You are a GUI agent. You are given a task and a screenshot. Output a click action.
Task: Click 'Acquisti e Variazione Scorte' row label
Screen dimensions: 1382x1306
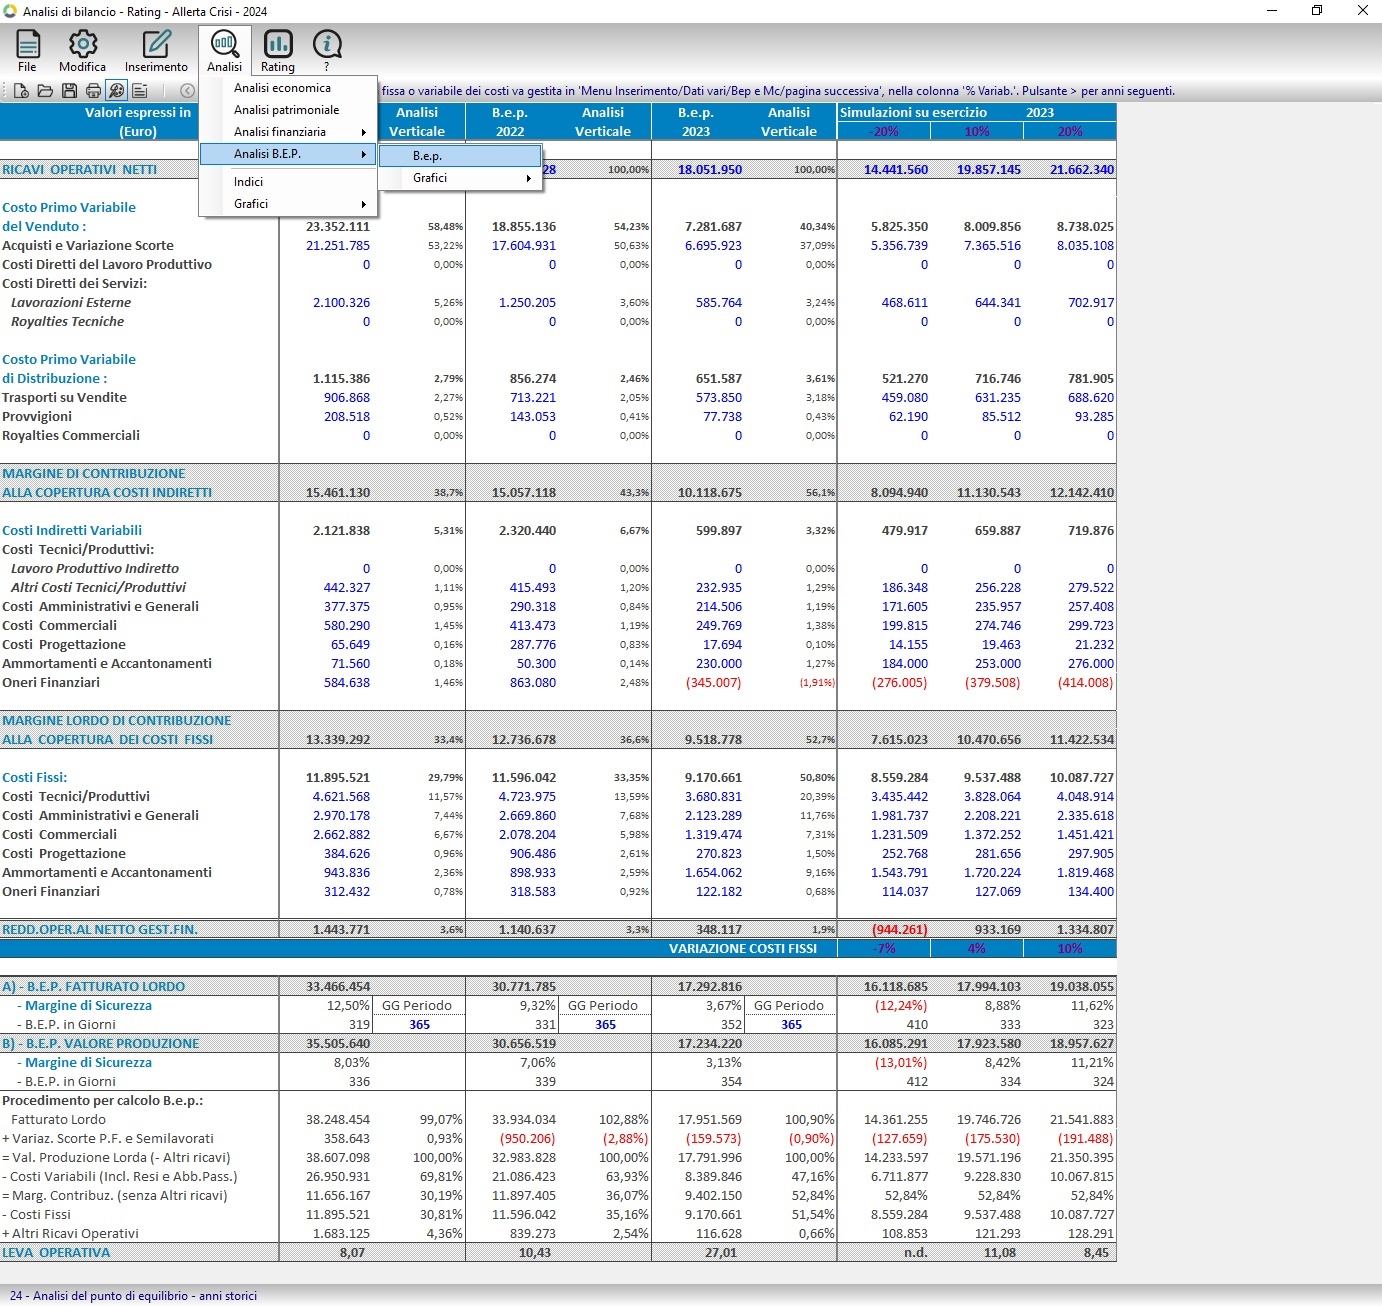88,246
